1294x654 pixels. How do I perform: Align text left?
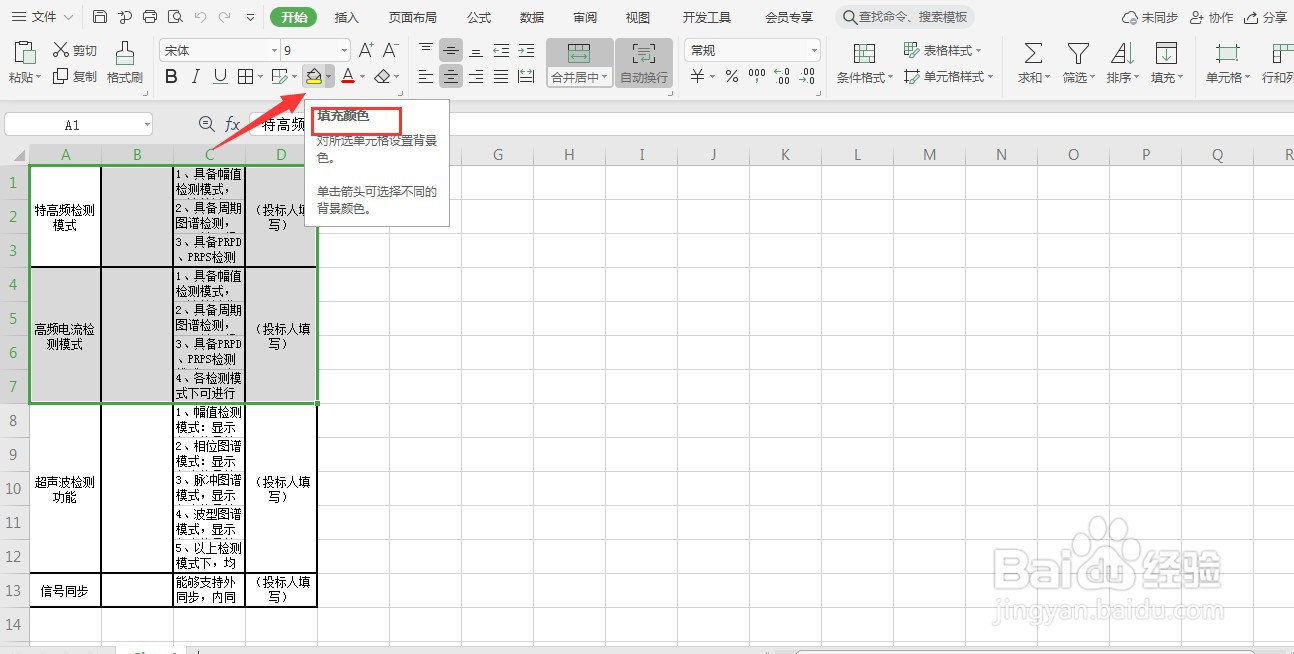click(x=426, y=76)
